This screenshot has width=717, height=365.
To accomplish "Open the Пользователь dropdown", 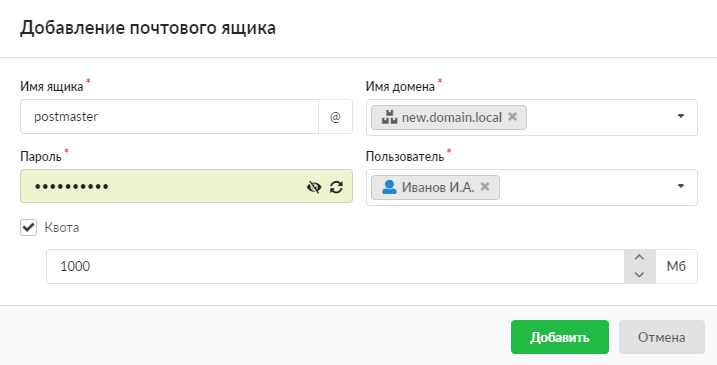I will pyautogui.click(x=680, y=186).
